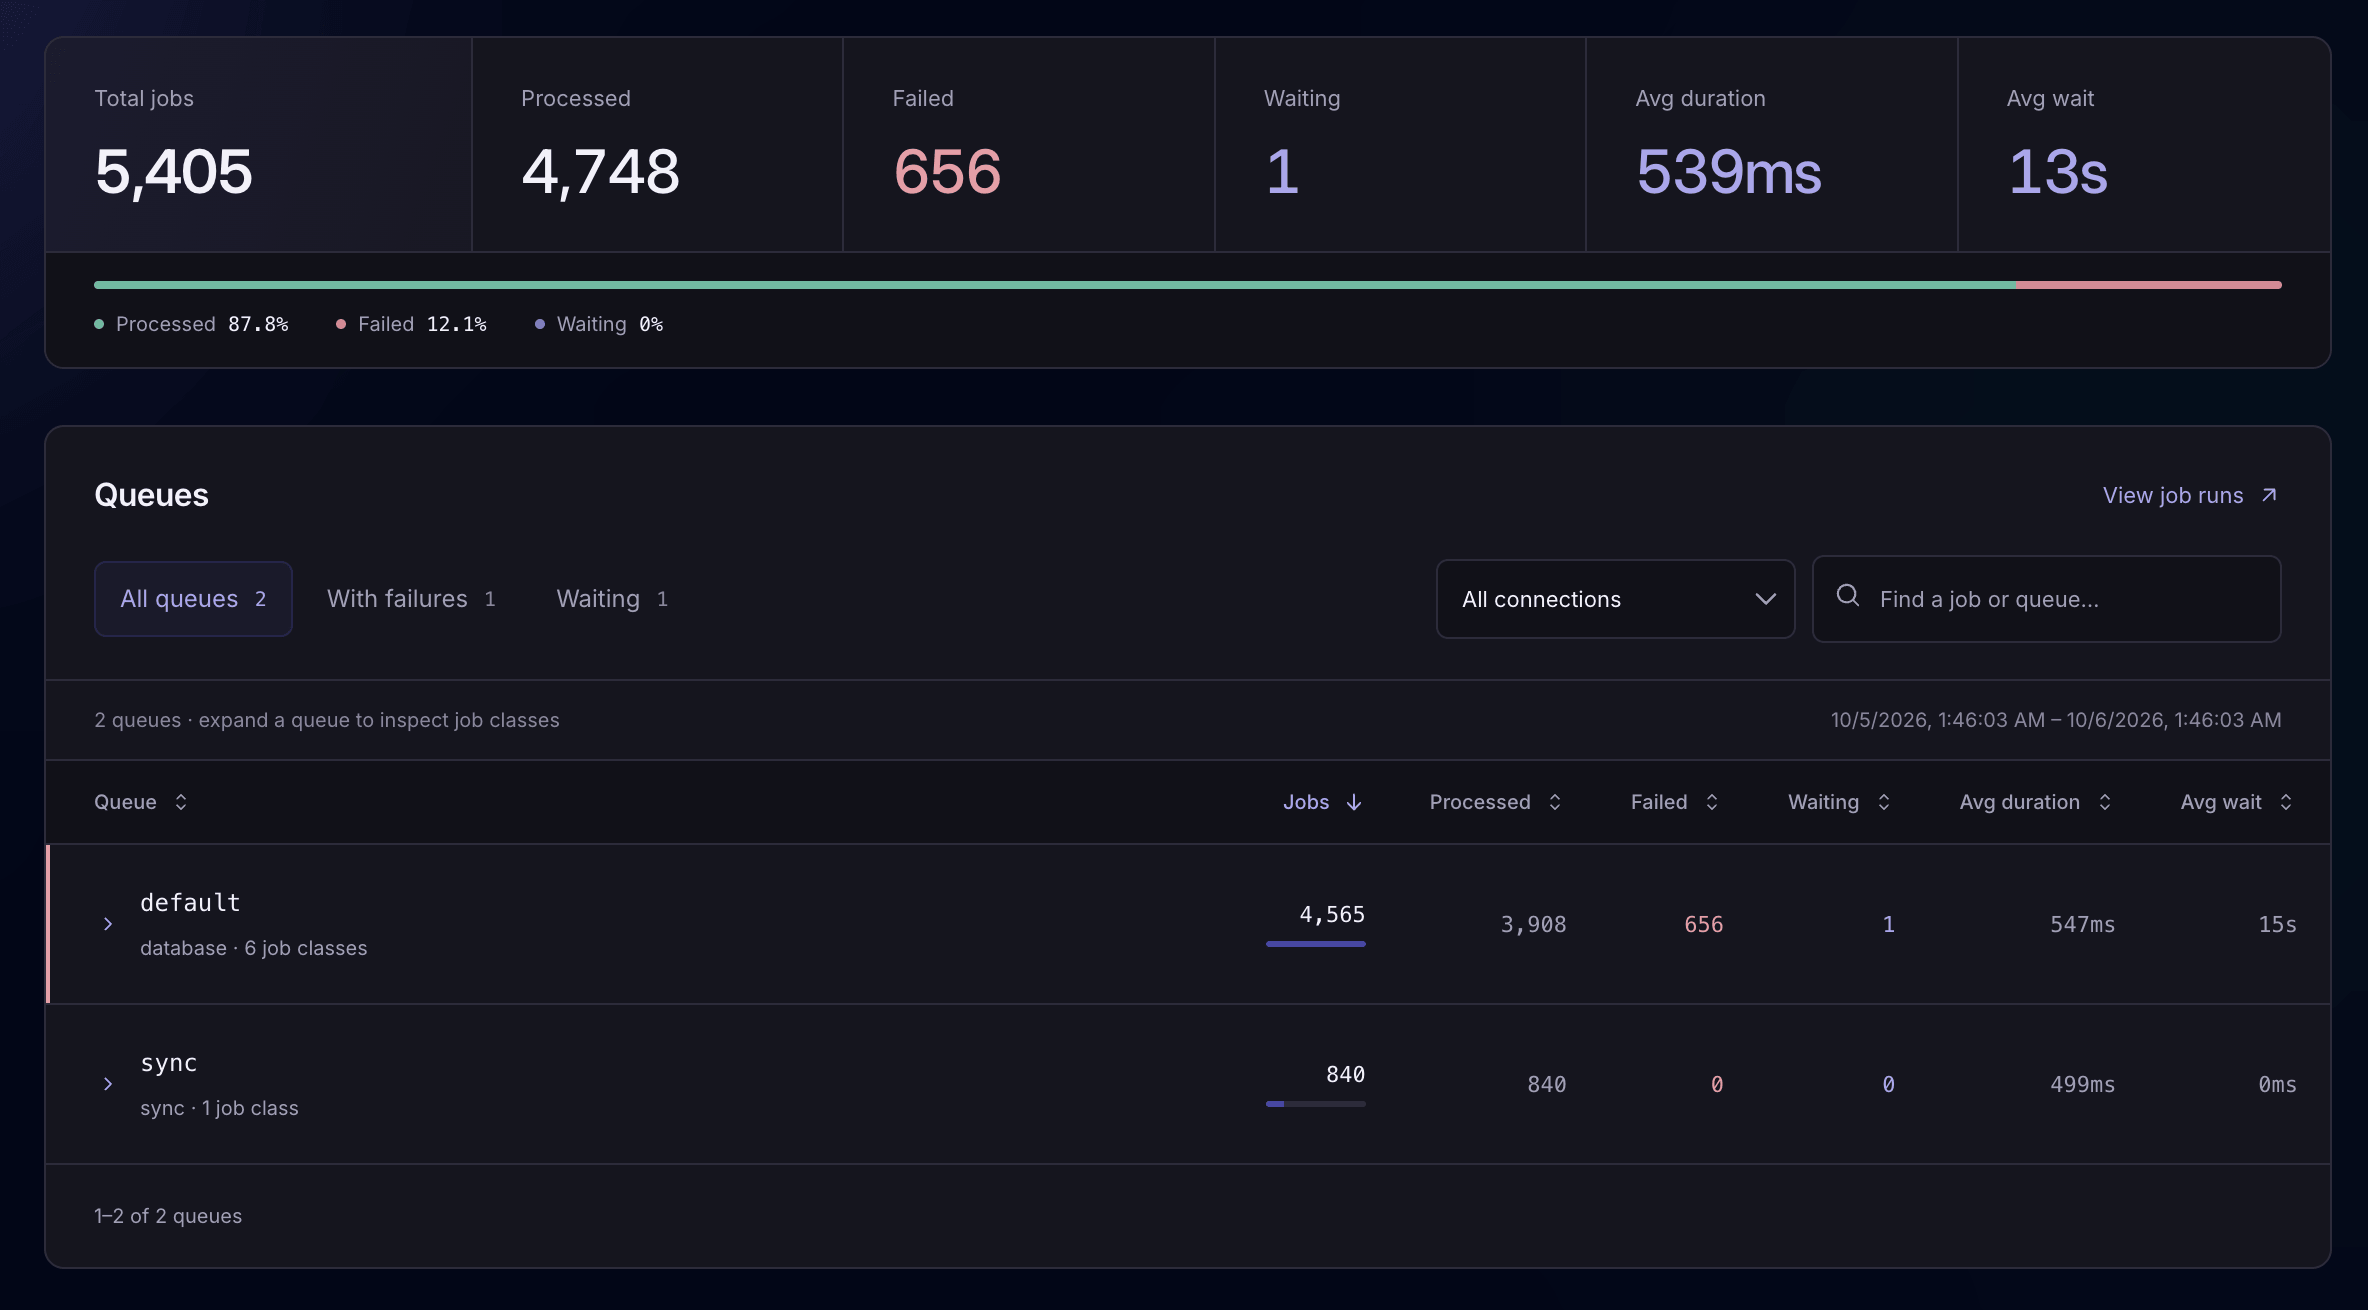
Task: Click the Failed 656 summary card
Action: click(x=1029, y=145)
